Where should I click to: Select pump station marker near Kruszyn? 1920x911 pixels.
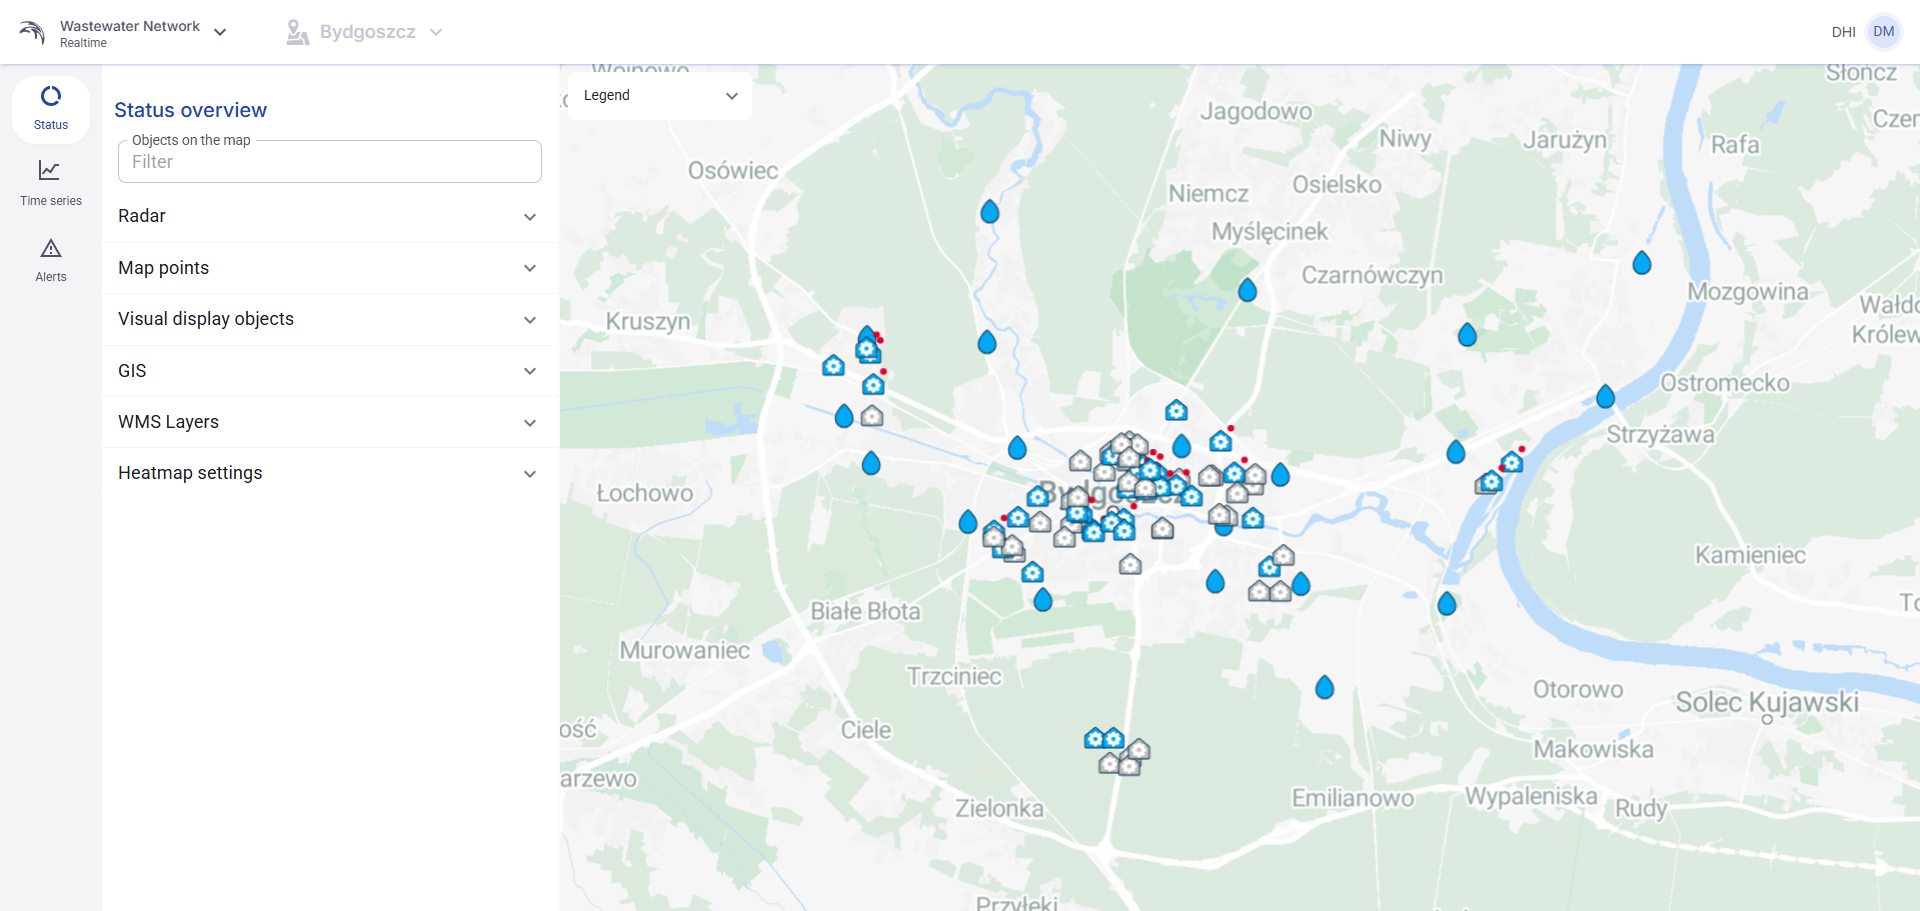pyautogui.click(x=833, y=365)
